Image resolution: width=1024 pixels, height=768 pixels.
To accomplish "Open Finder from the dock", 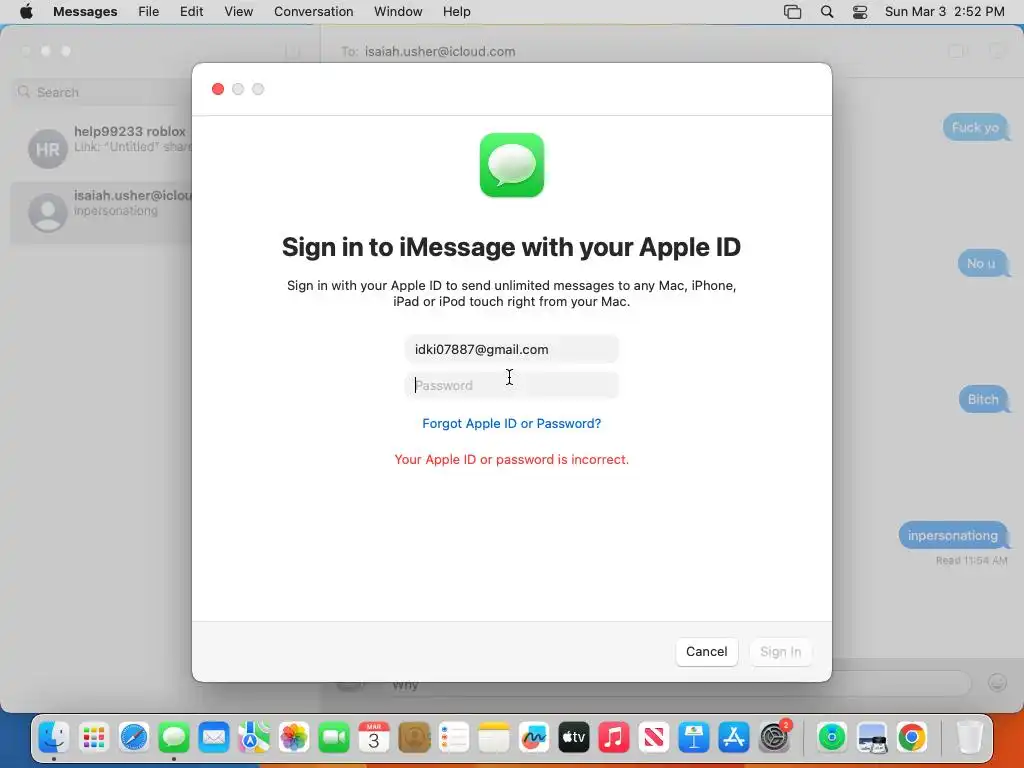I will (54, 738).
